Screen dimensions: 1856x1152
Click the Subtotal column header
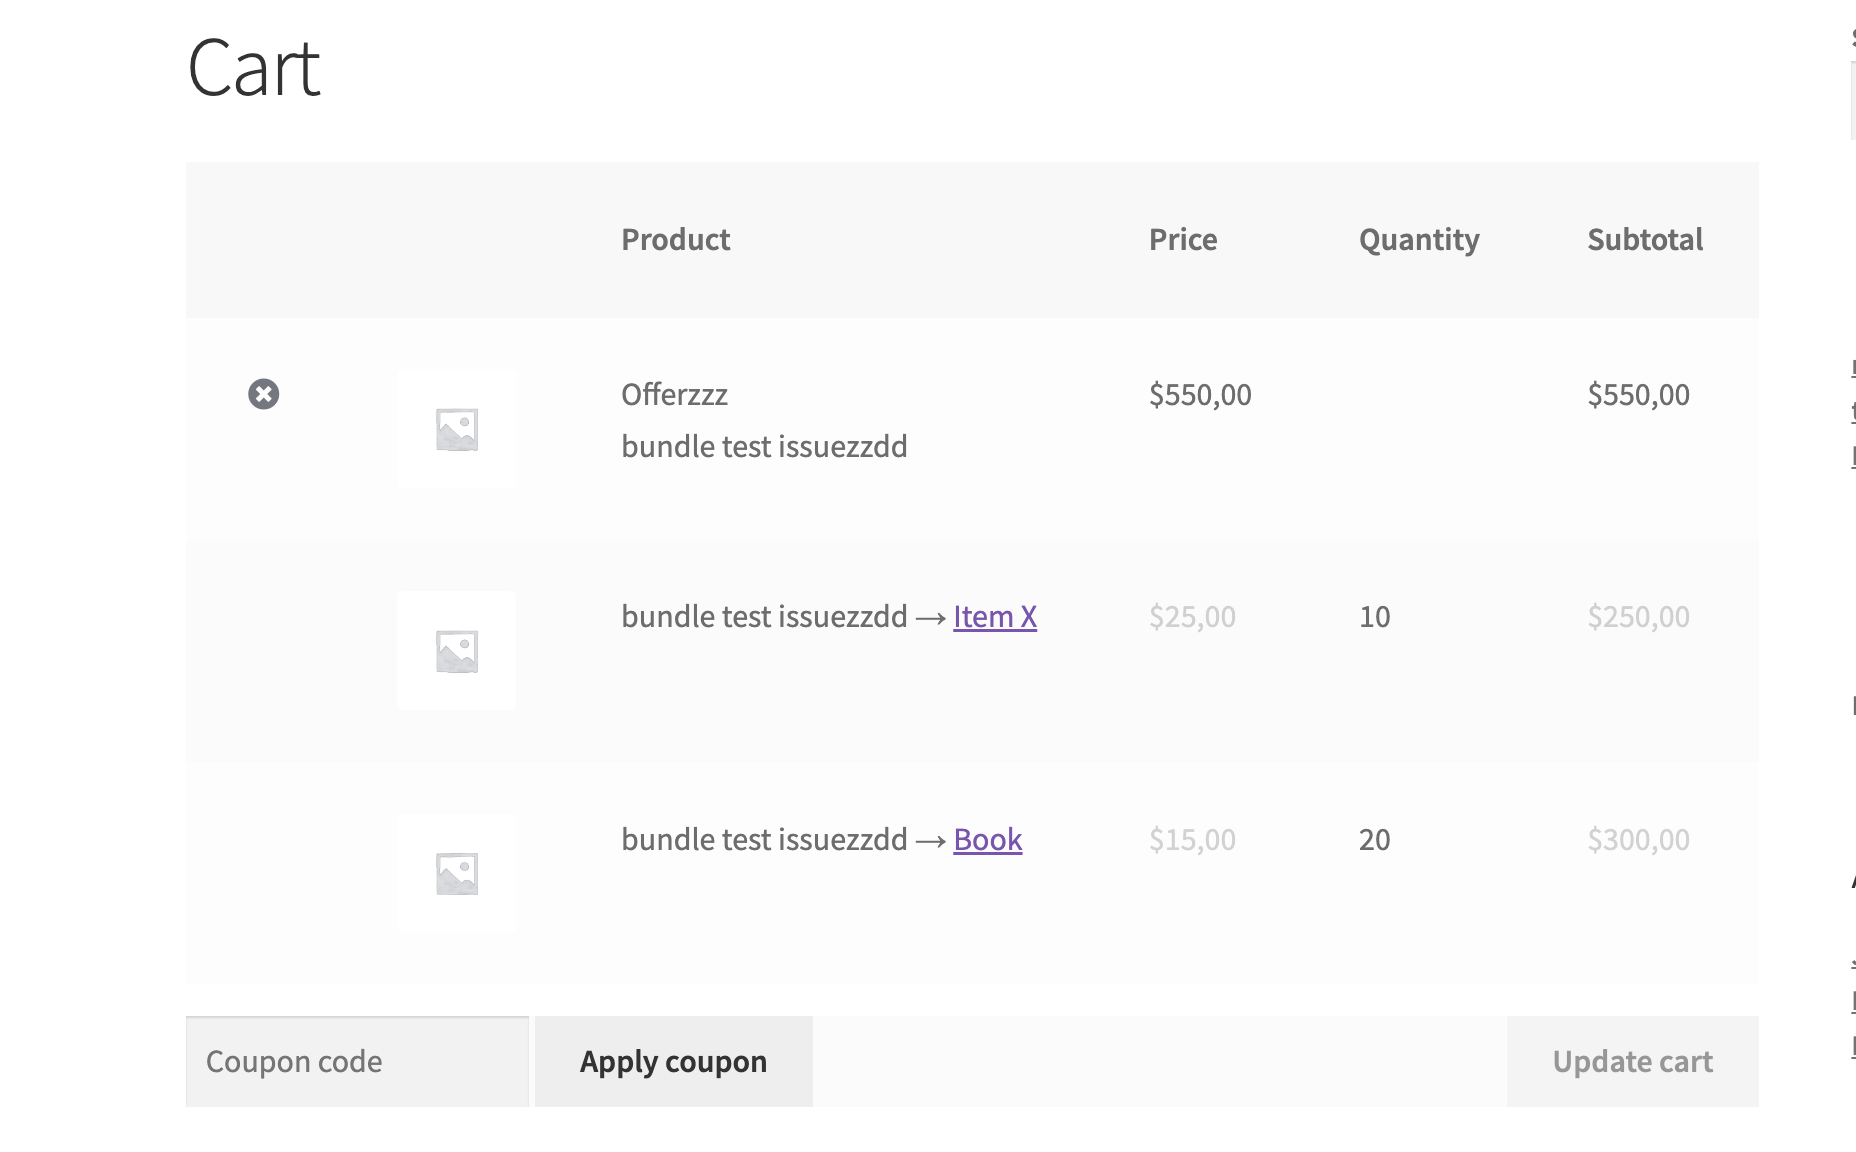pos(1645,240)
